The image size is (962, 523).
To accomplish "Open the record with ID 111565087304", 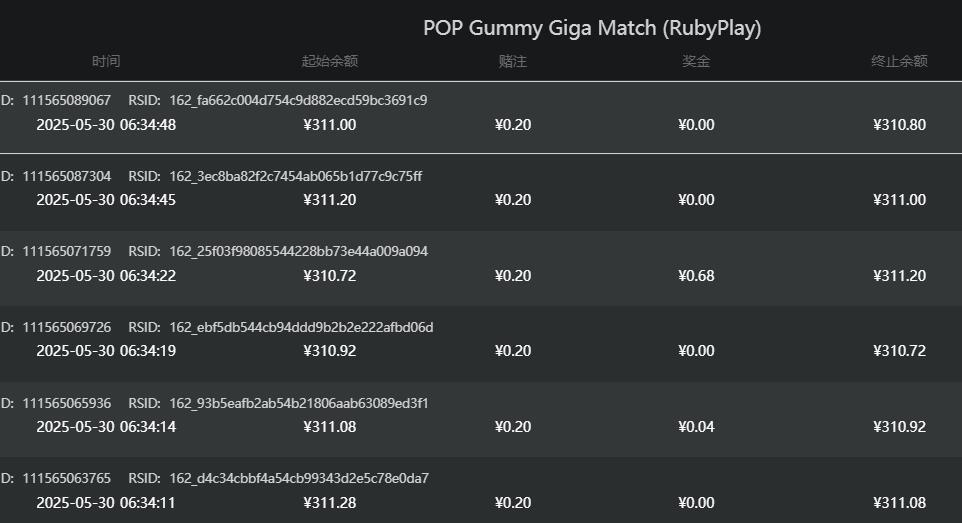I will pos(66,176).
